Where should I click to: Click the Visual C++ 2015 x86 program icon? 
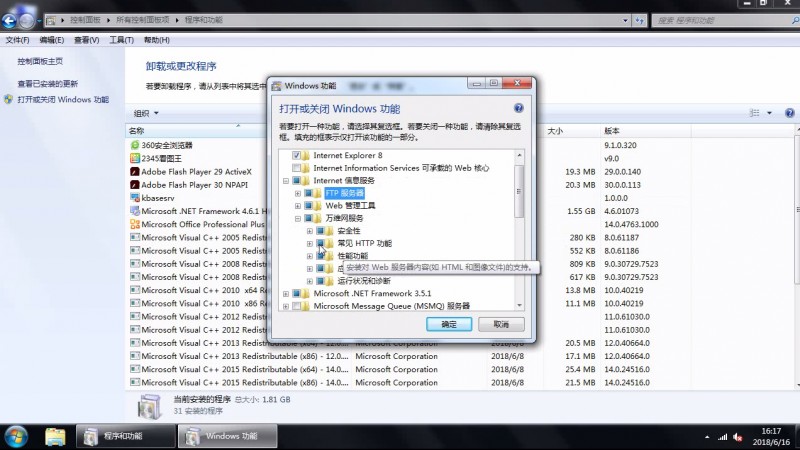135,383
